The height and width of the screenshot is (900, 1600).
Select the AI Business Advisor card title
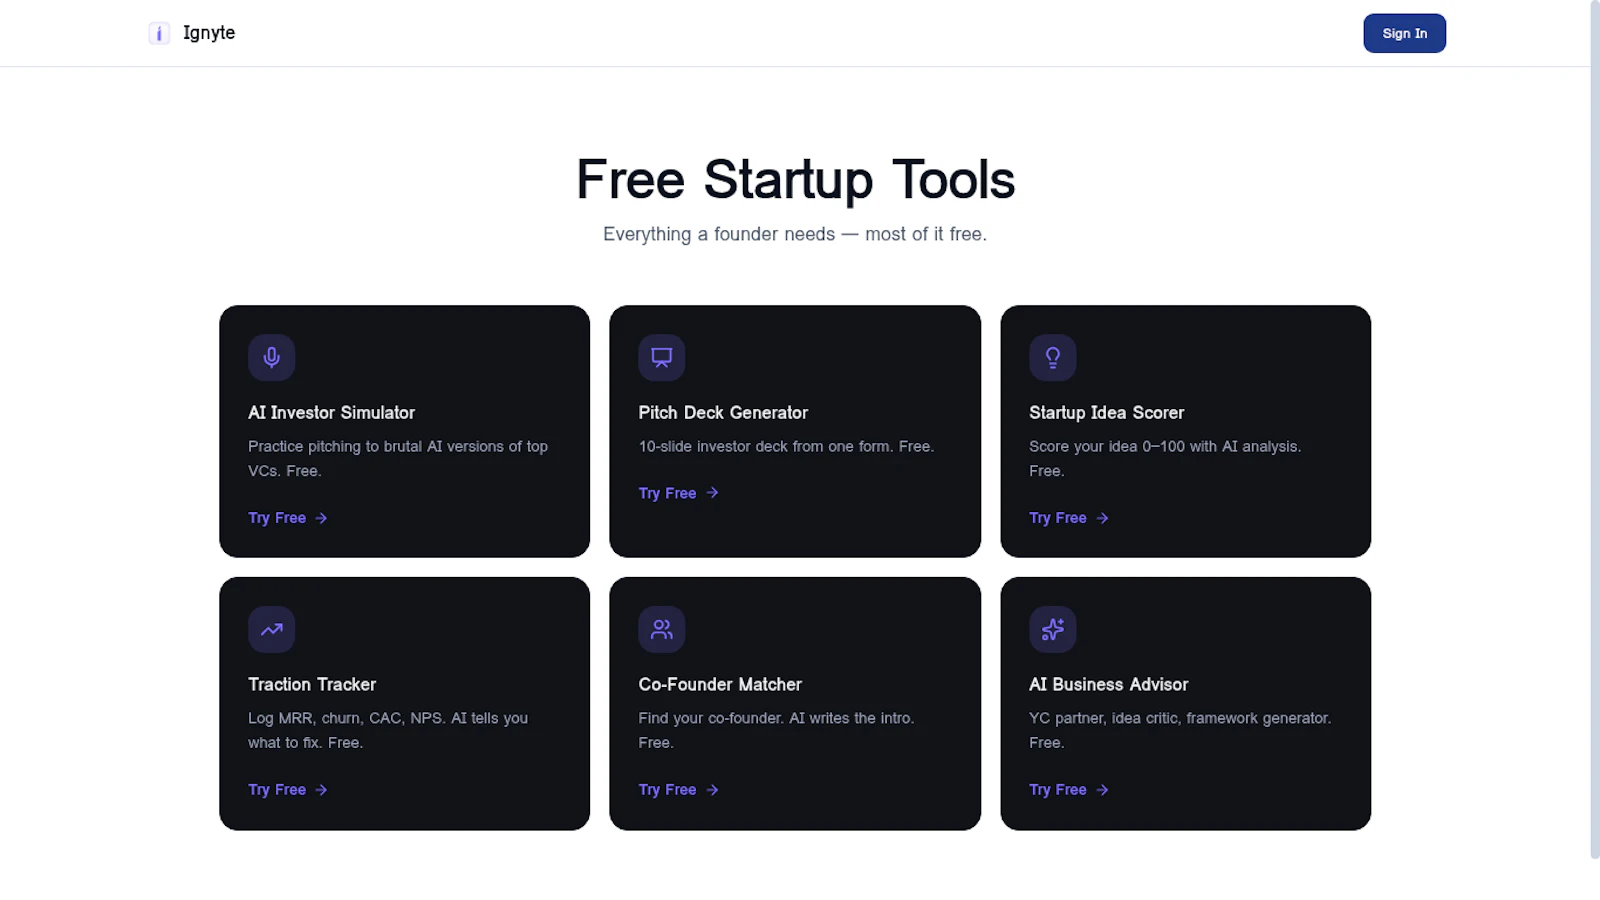coord(1108,685)
